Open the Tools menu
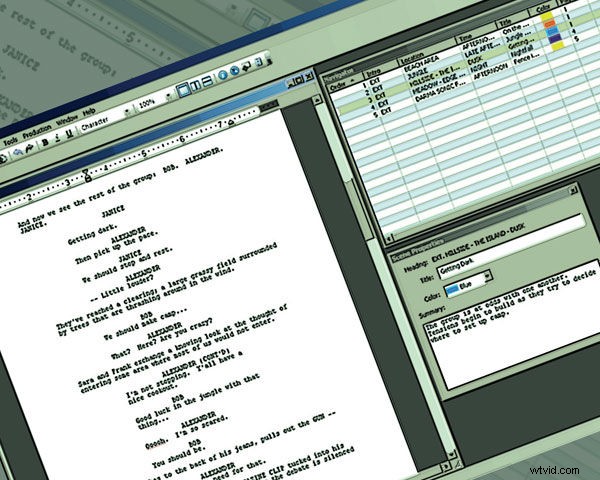The width and height of the screenshot is (600, 480). click(x=10, y=142)
